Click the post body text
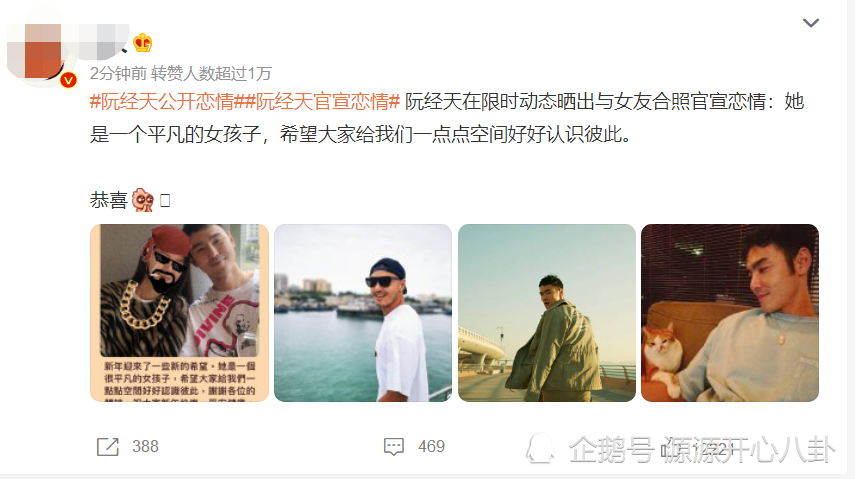855x479 pixels. (447, 118)
